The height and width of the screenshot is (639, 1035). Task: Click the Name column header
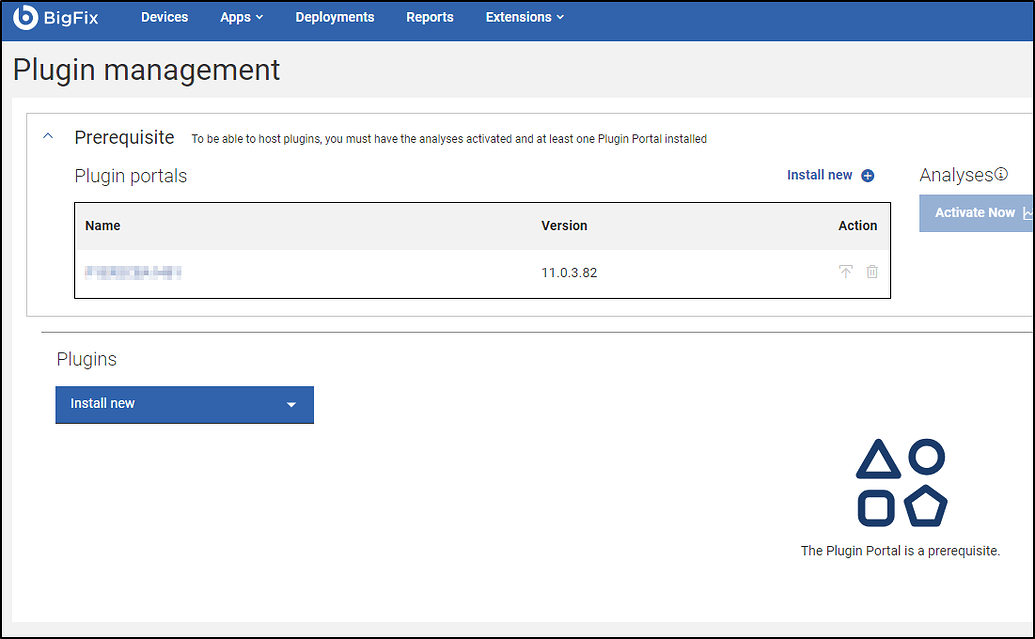coord(102,226)
